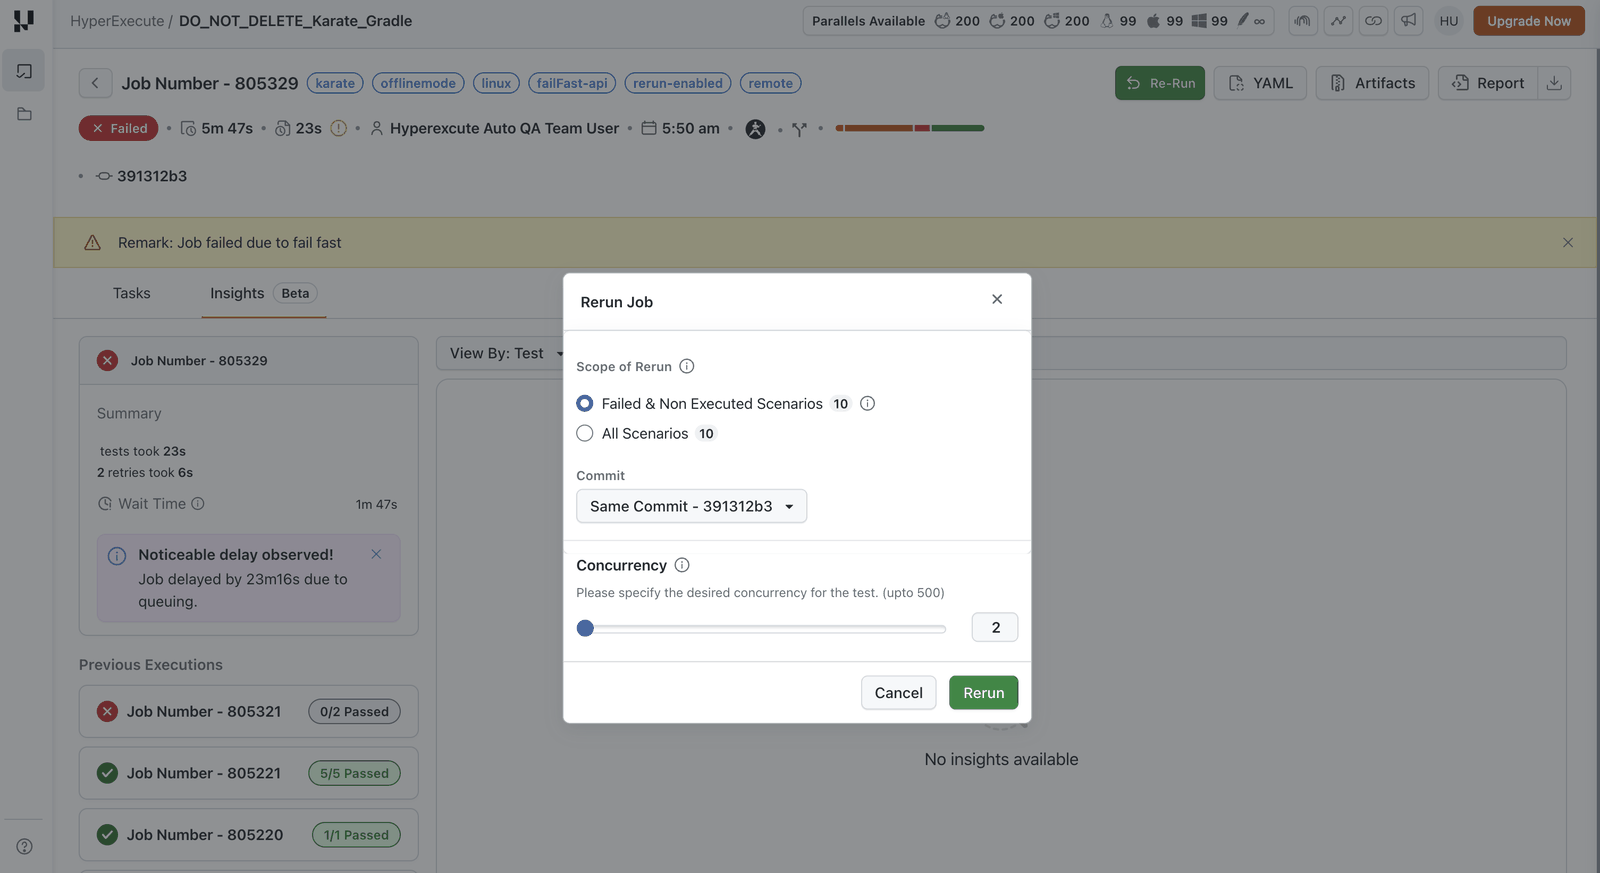Select the All Scenarios radio option
Viewport: 1600px width, 873px height.
[x=585, y=434]
